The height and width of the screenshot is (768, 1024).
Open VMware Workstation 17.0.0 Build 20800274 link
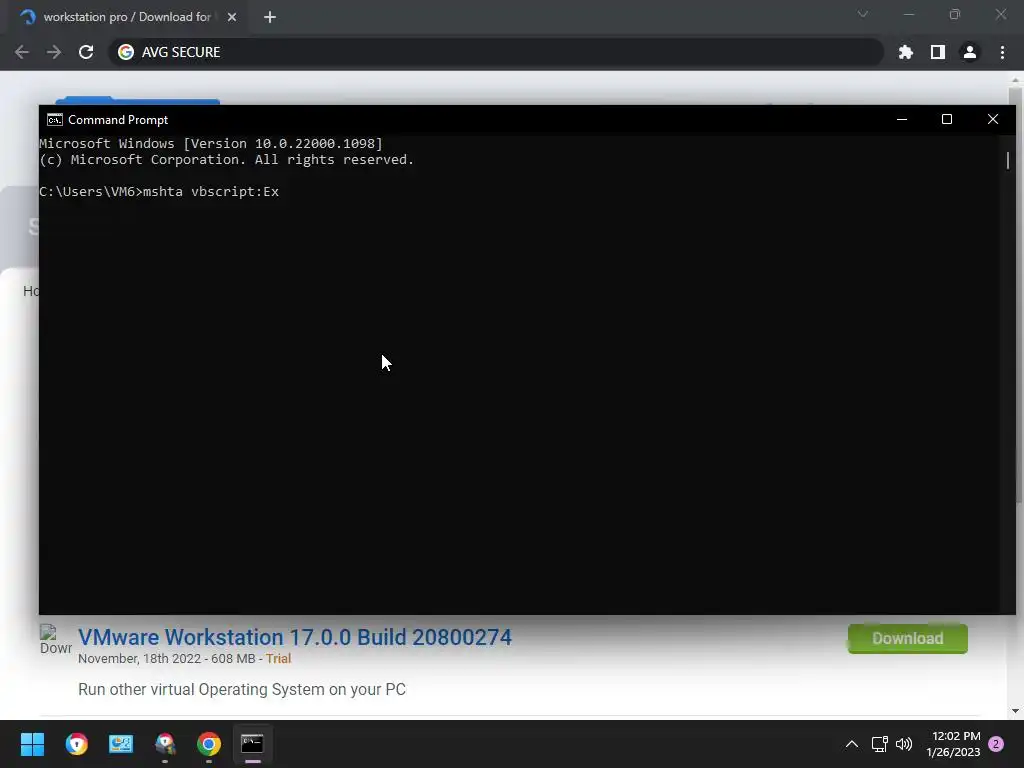click(x=295, y=637)
